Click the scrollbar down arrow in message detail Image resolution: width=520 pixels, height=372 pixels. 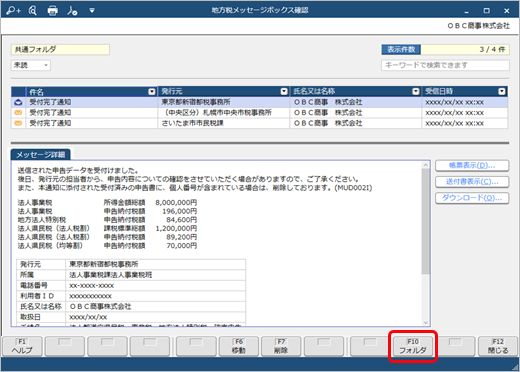[x=426, y=322]
